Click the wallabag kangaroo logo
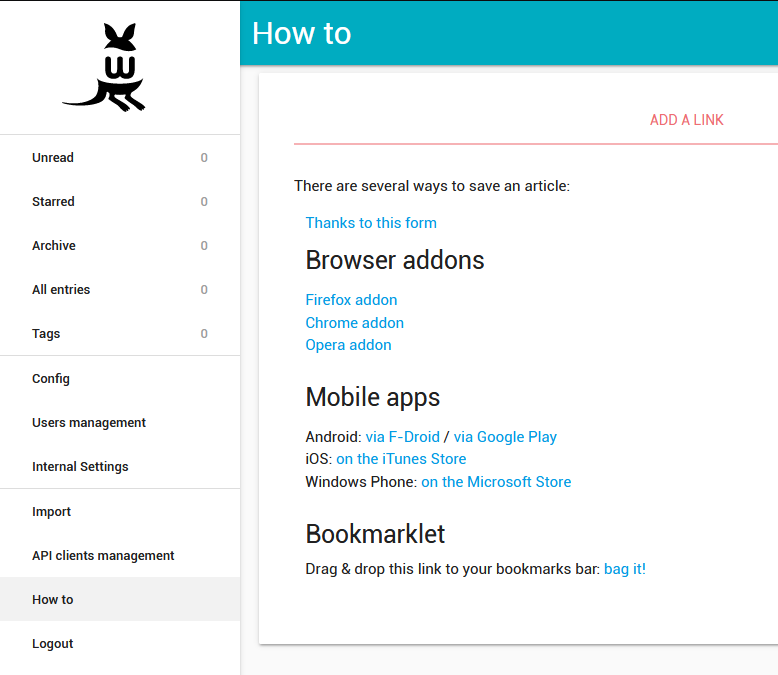 (106, 67)
